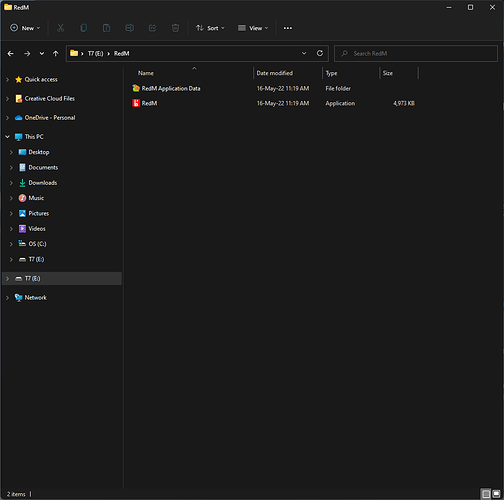Screen dimensions: 504x500
Task: Click the Network icon in sidebar
Action: click(19, 297)
